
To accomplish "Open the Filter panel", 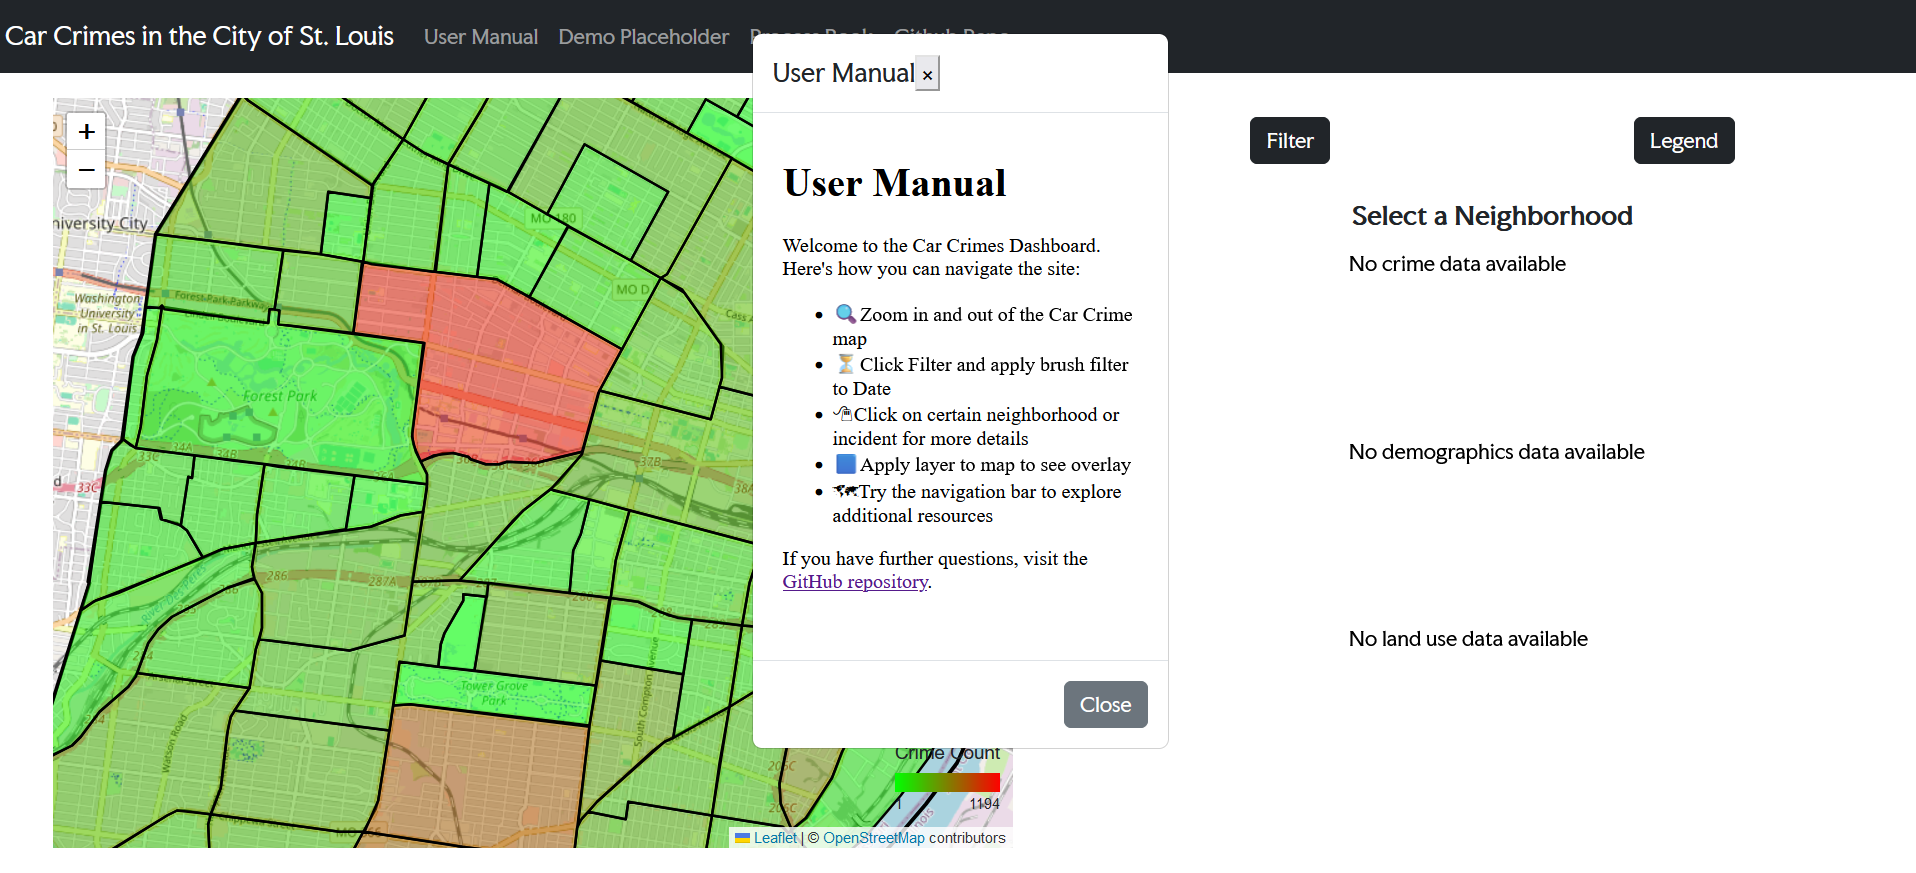I will click(1289, 141).
